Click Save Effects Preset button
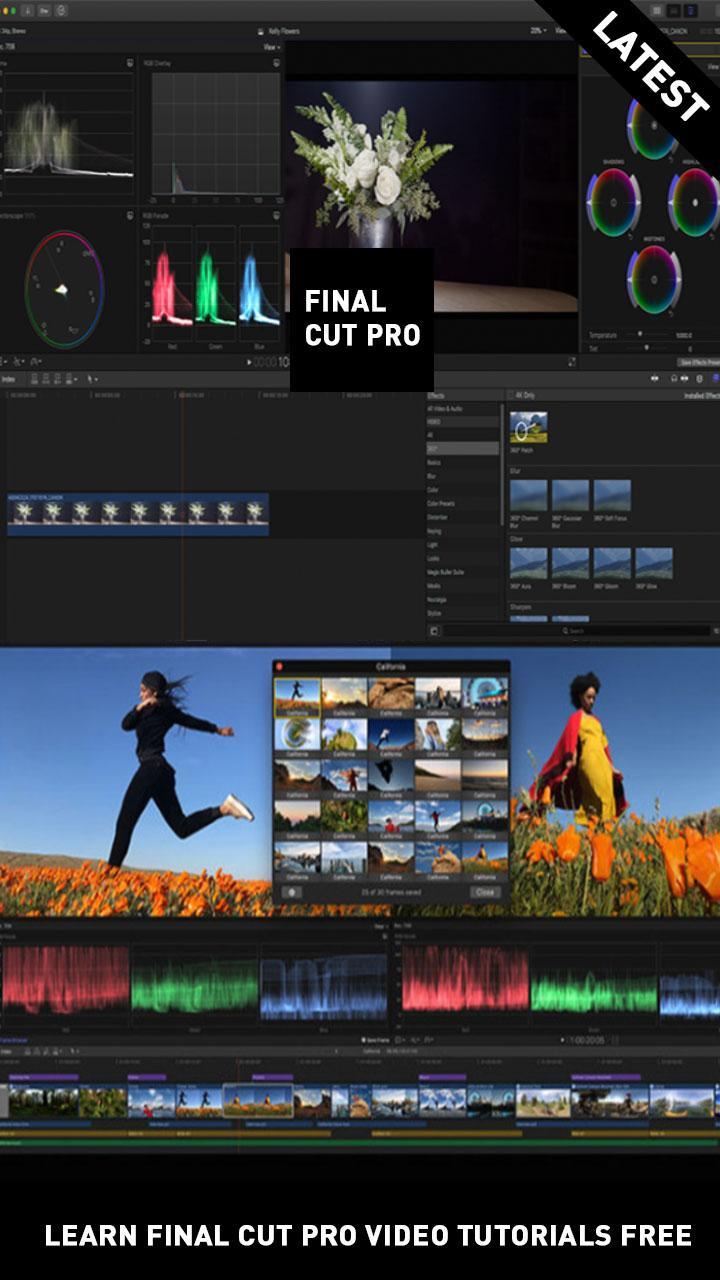720x1280 pixels. click(x=698, y=362)
